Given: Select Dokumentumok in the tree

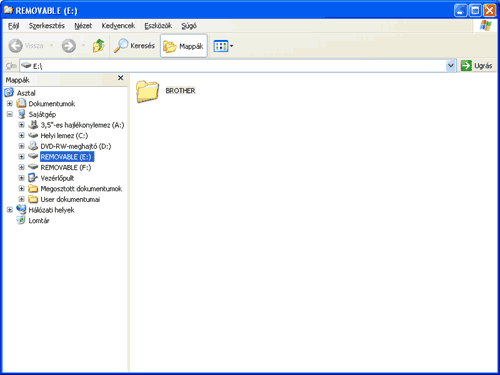Looking at the screenshot, I should [52, 104].
